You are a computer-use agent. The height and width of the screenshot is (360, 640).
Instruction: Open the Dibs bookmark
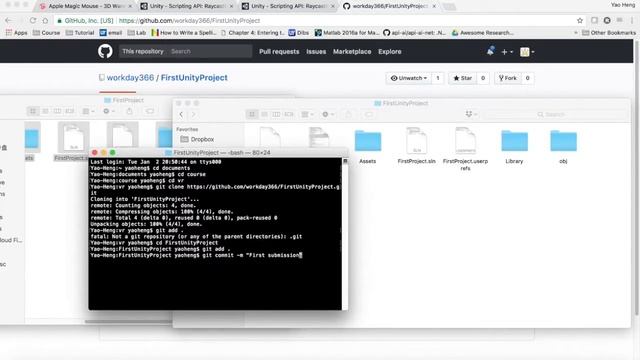pyautogui.click(x=299, y=33)
